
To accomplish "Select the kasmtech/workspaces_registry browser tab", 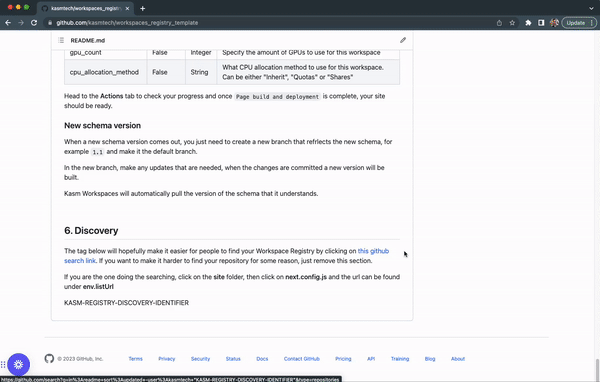I will [85, 8].
